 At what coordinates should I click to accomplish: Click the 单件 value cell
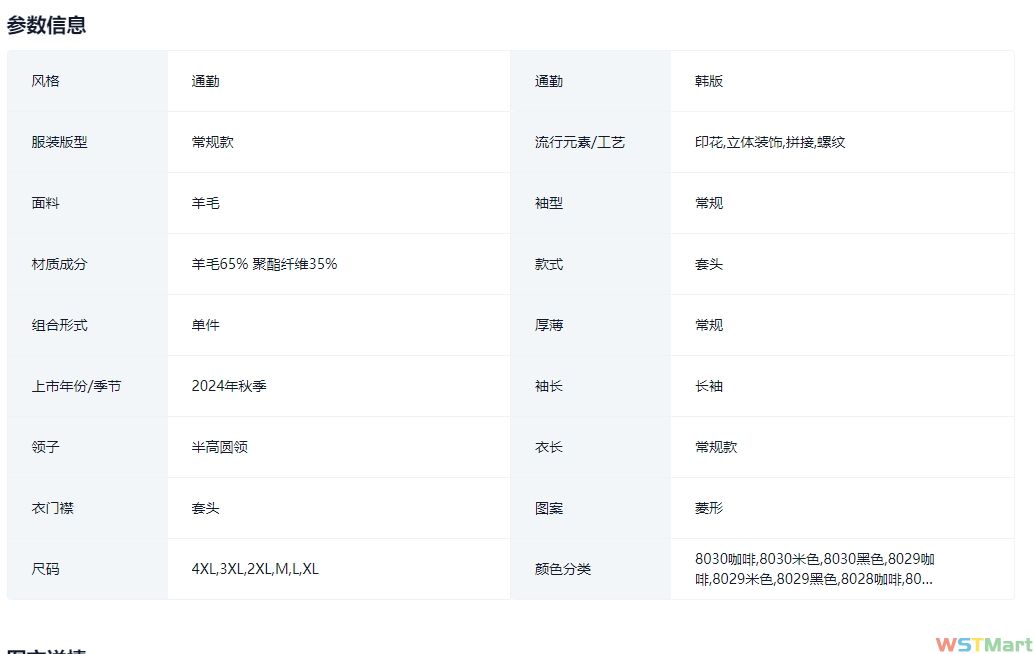pyautogui.click(x=206, y=325)
